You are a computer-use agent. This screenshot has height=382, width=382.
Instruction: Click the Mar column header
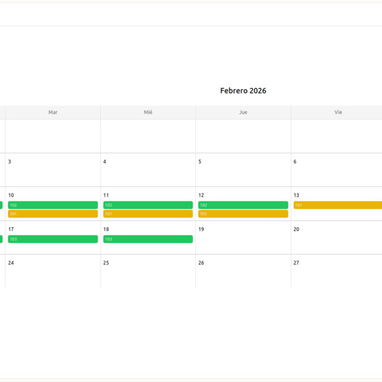[53, 112]
